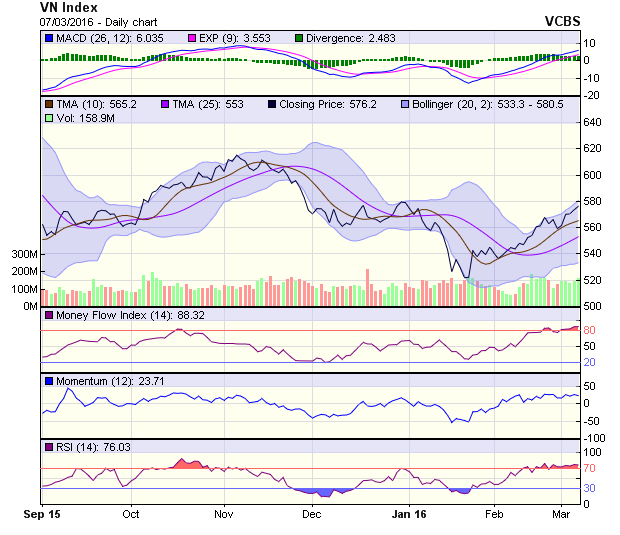Click the 600 price axis label

595,175
